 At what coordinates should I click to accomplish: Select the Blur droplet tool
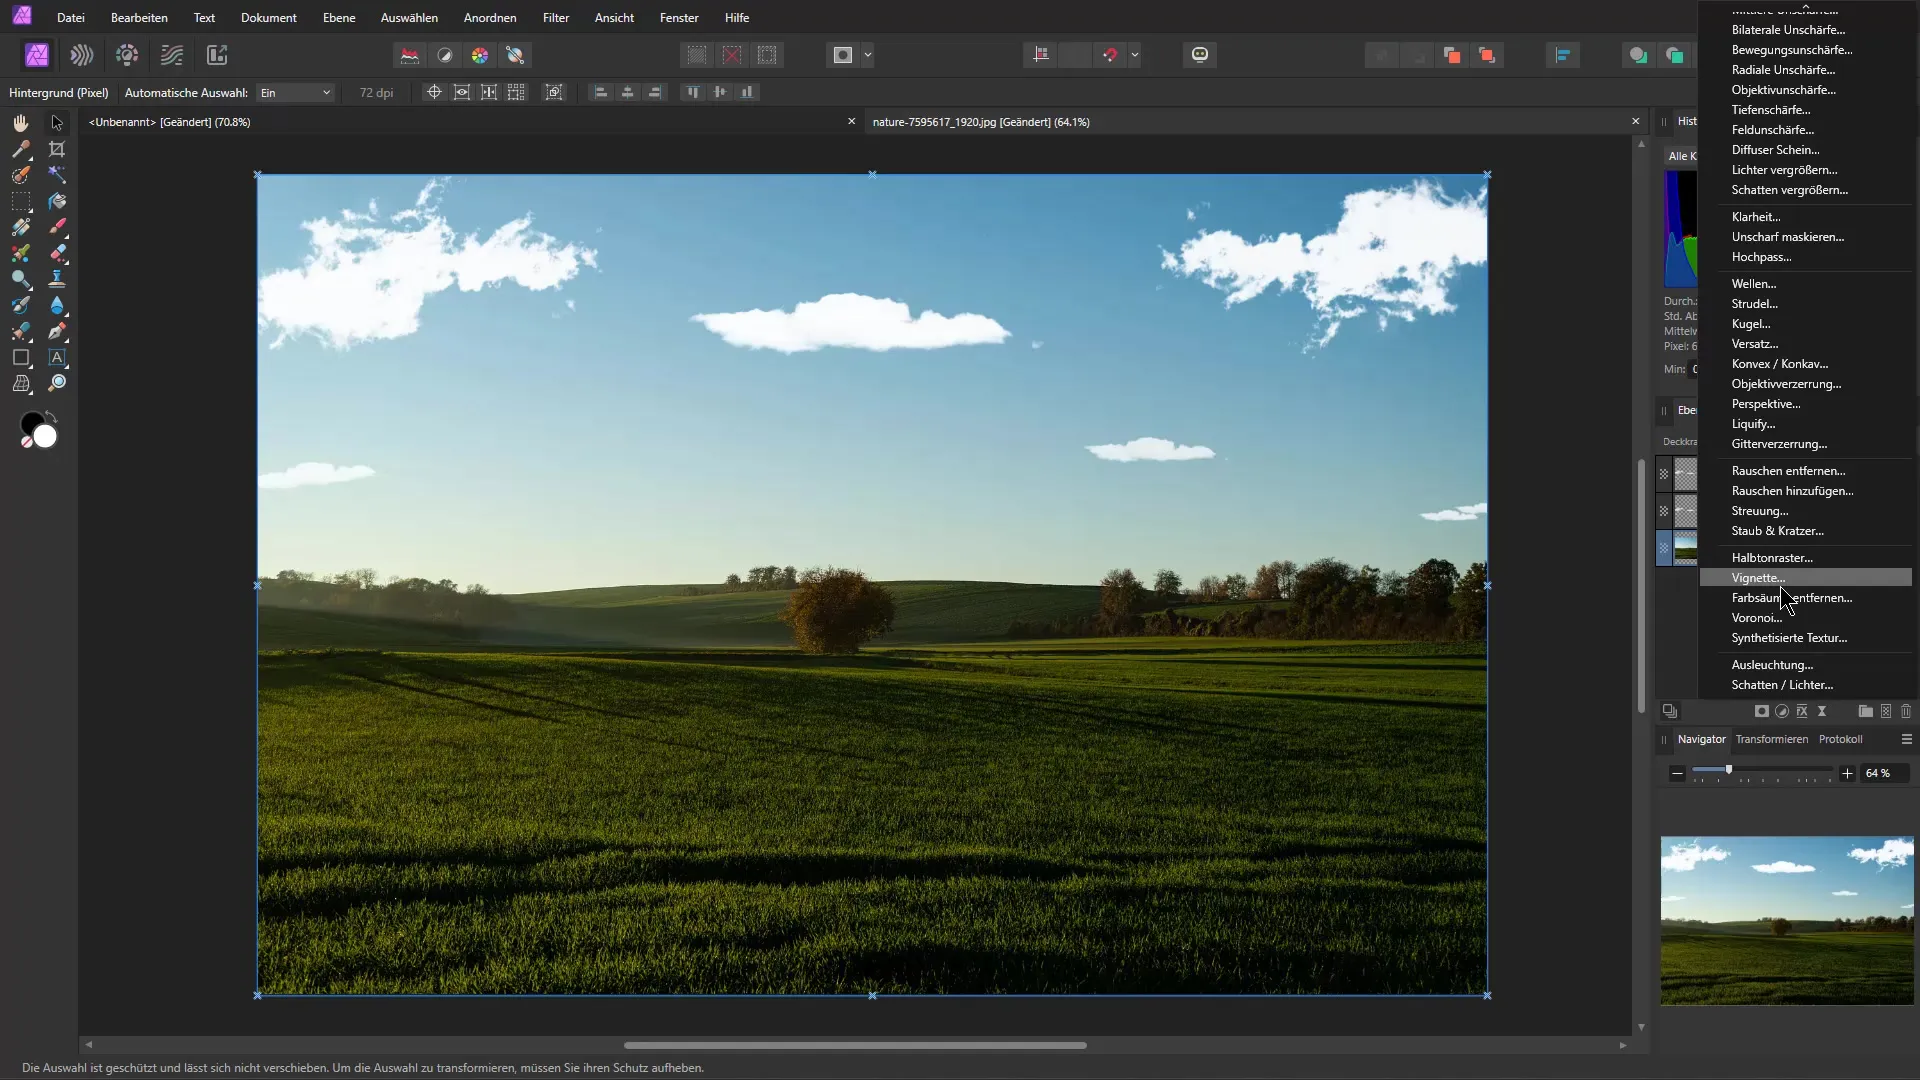coord(57,305)
